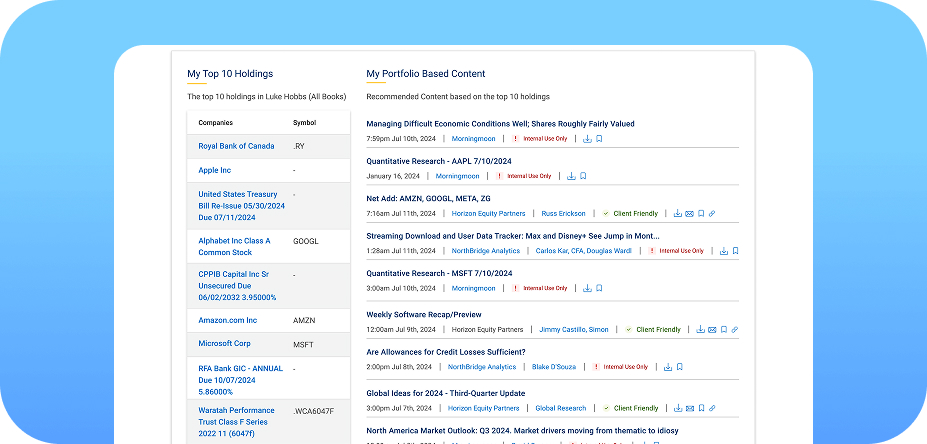Open Weekly Software Recap/Preview article
The image size is (927, 444).
coord(424,315)
